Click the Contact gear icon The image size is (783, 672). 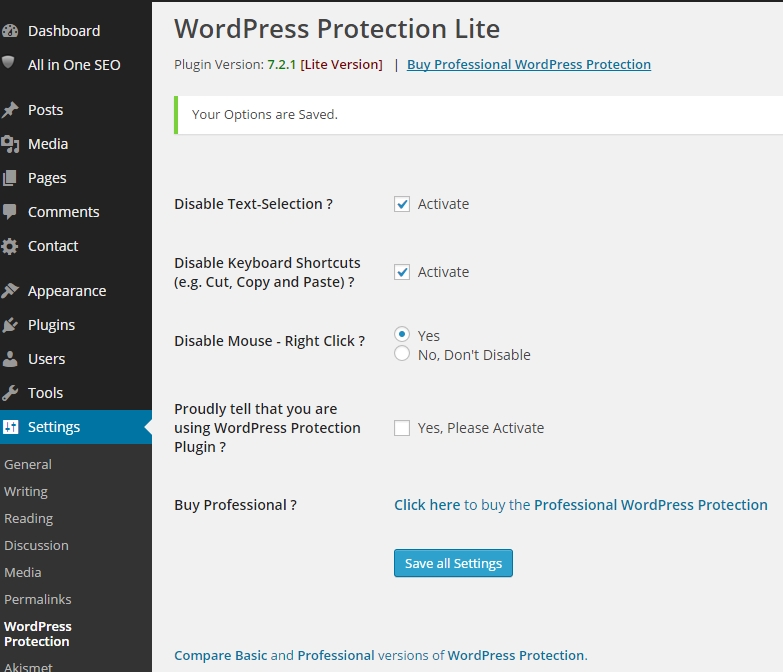point(9,246)
